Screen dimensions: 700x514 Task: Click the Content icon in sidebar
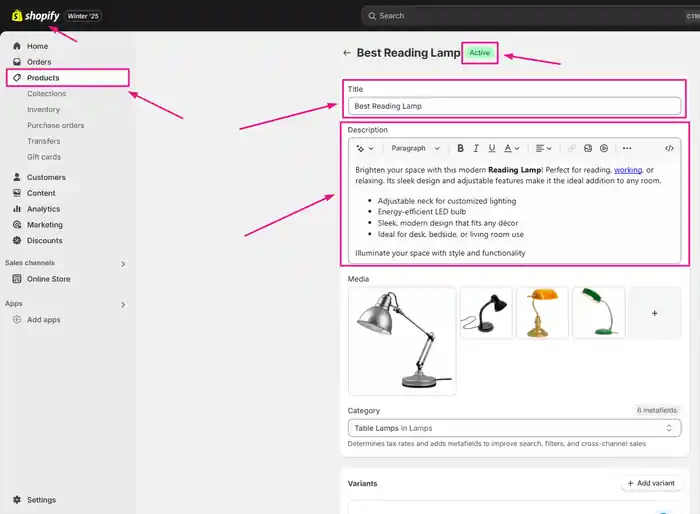(x=17, y=193)
